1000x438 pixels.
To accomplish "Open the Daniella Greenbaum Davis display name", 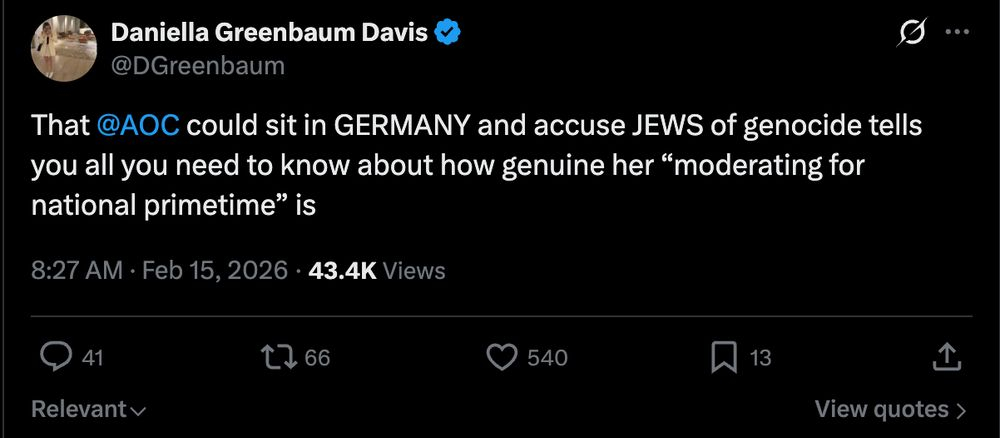I will point(269,33).
